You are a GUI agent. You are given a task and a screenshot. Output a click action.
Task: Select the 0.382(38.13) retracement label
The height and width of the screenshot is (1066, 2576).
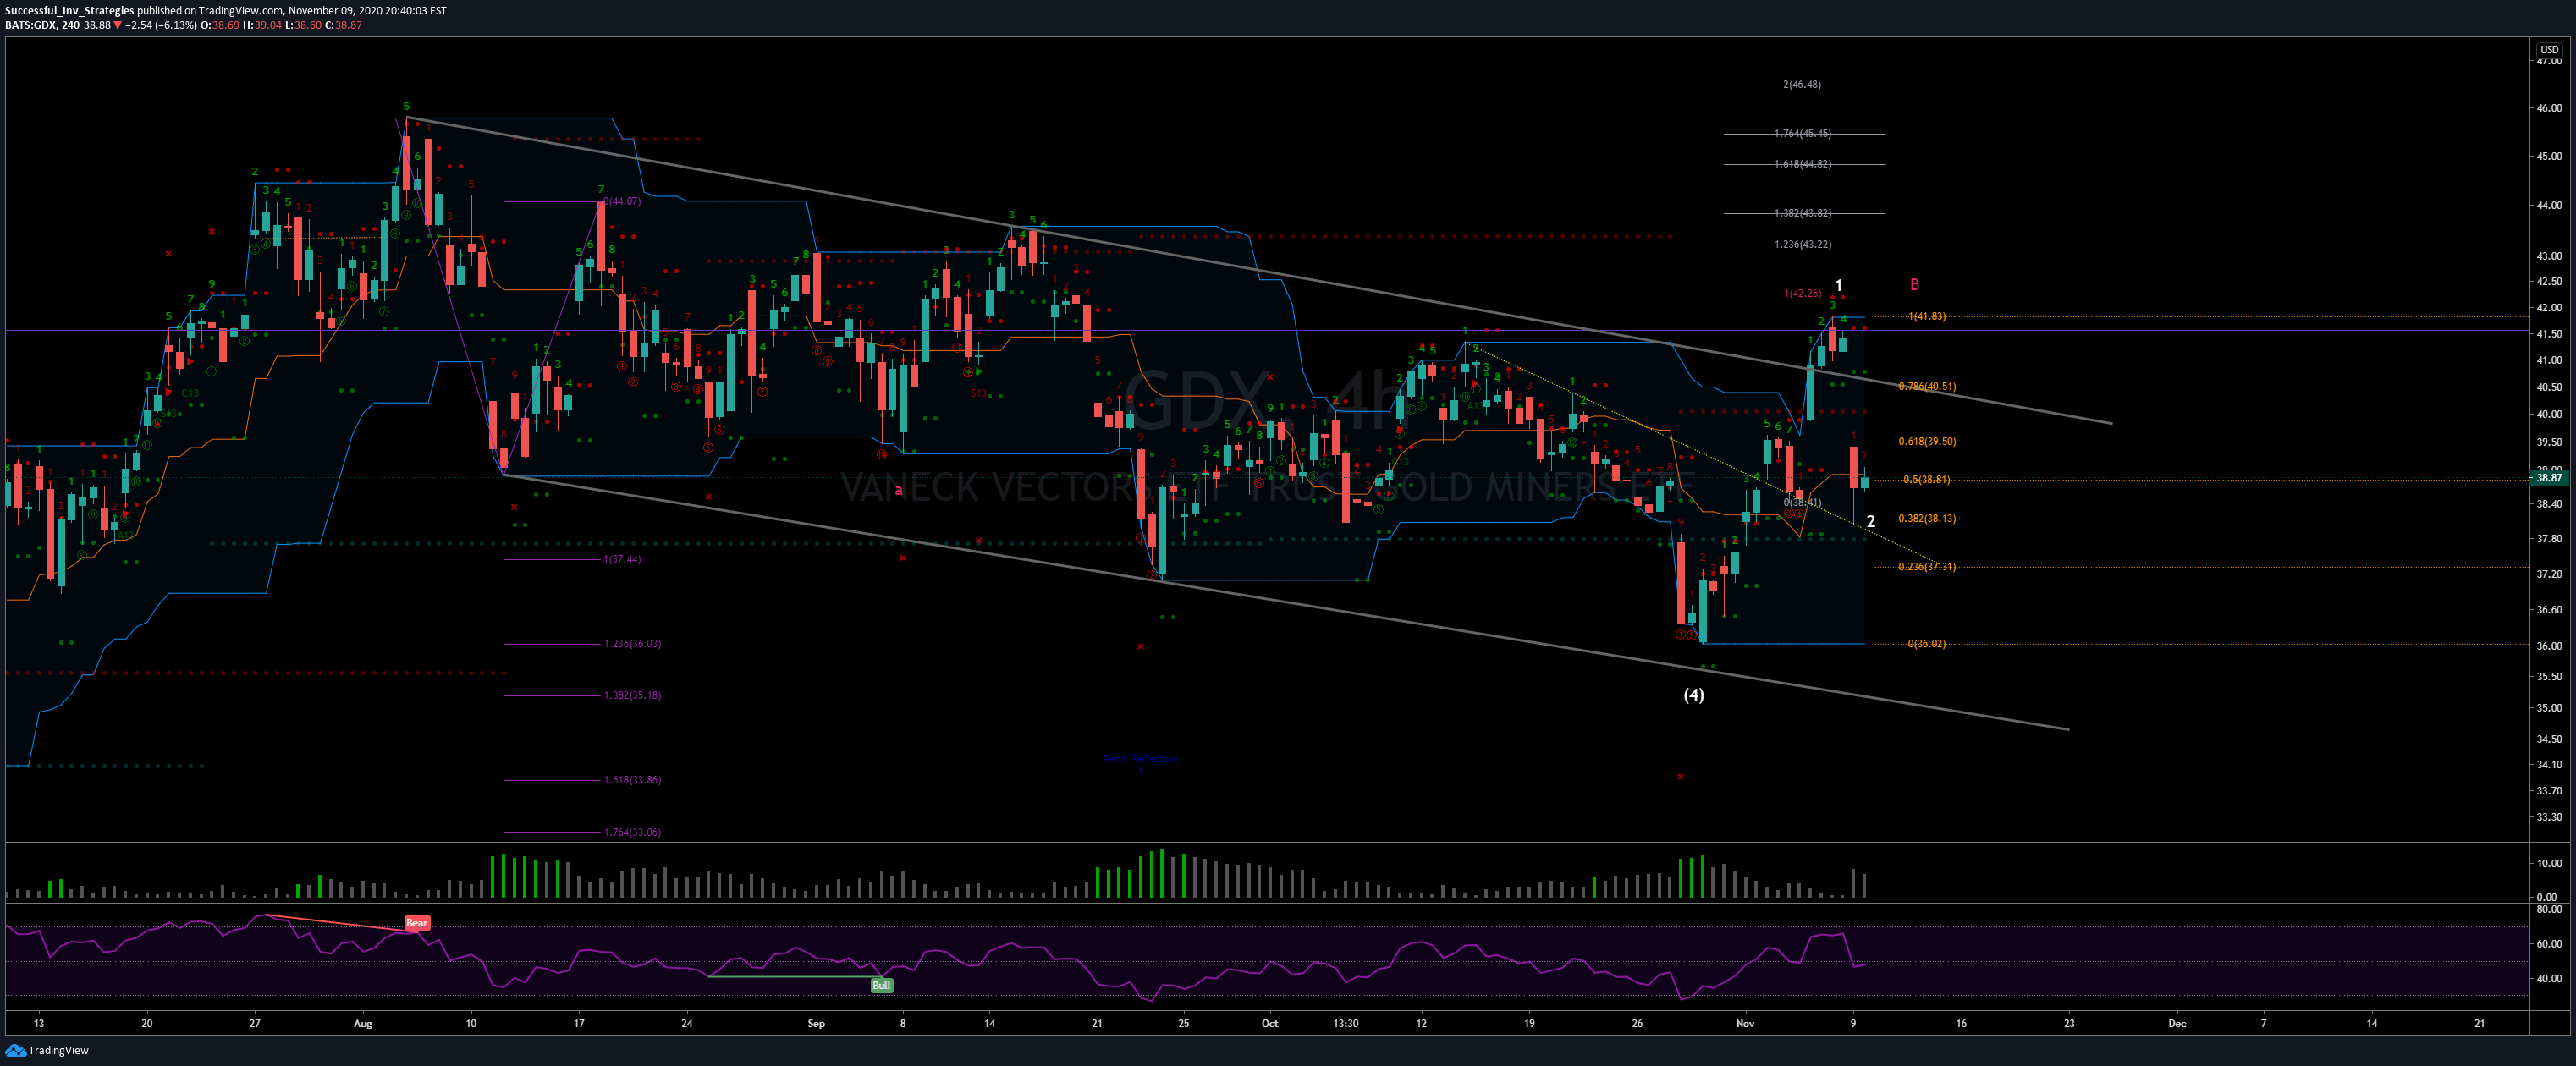coord(1927,518)
